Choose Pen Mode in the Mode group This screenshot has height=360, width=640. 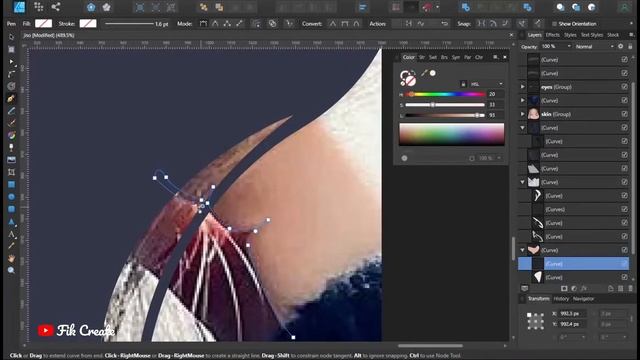click(203, 24)
